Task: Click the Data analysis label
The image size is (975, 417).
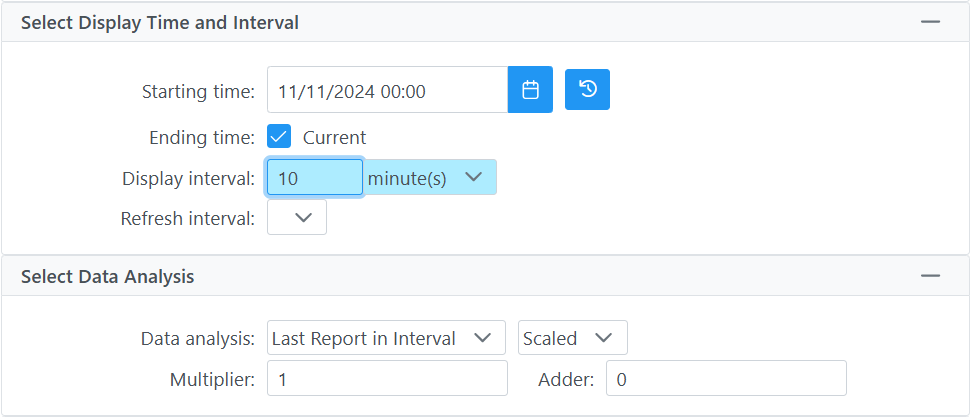Action: [198, 339]
